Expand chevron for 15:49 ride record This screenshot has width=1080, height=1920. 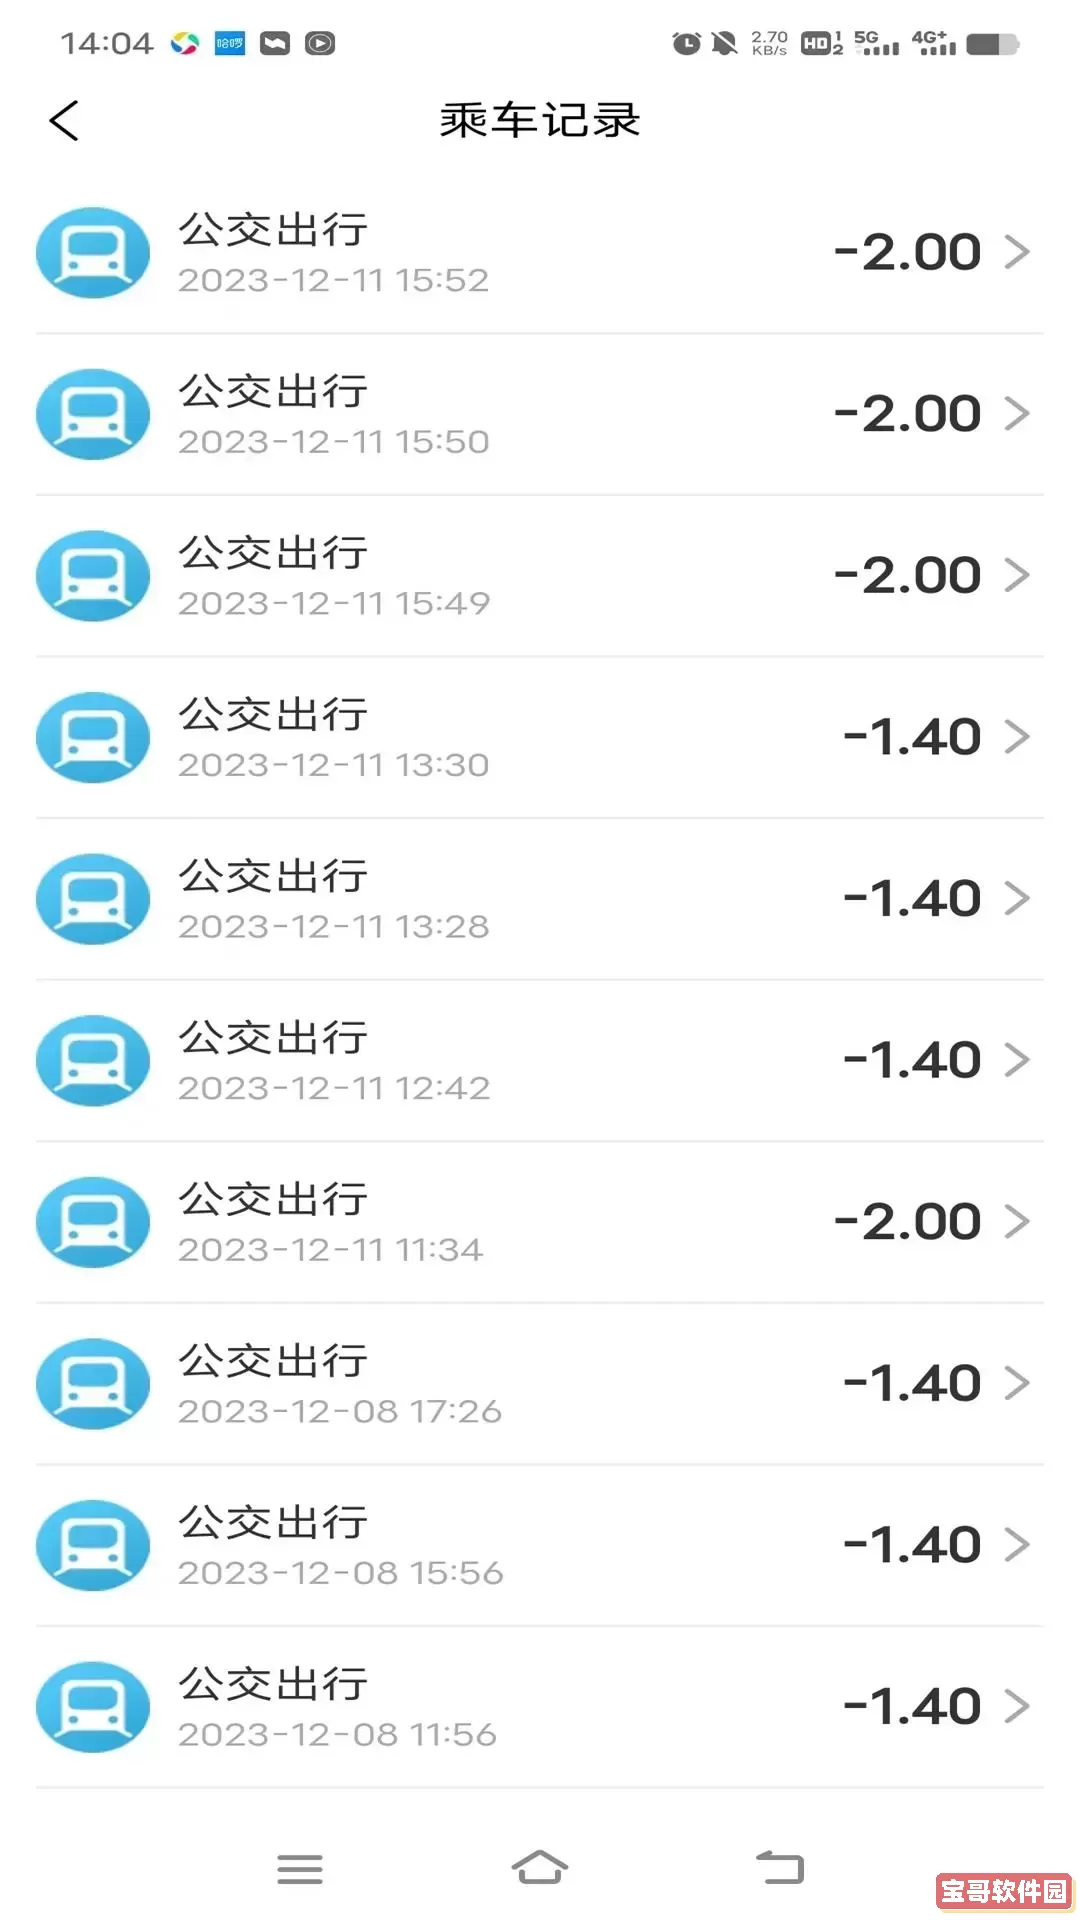1017,575
